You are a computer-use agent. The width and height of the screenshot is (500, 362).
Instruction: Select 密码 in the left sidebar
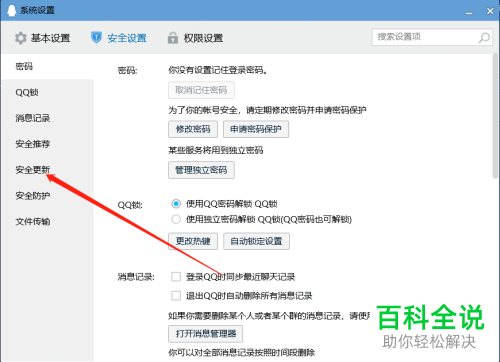pos(47,66)
